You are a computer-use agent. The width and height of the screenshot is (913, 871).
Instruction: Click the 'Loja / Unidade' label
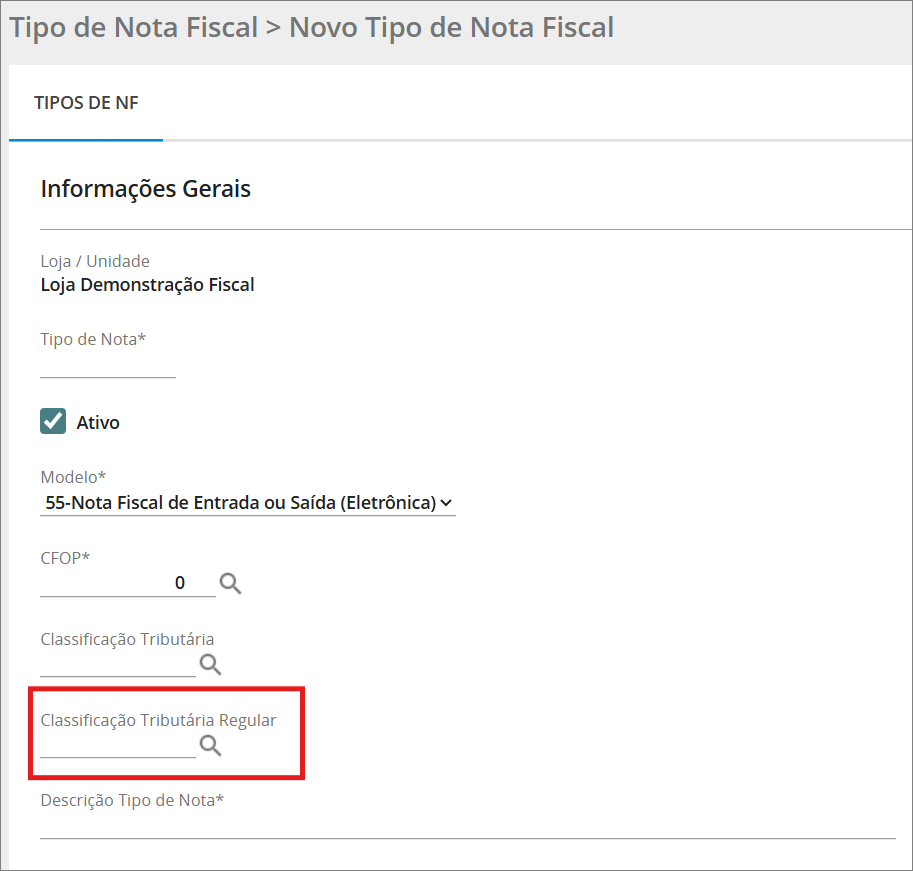click(x=95, y=261)
